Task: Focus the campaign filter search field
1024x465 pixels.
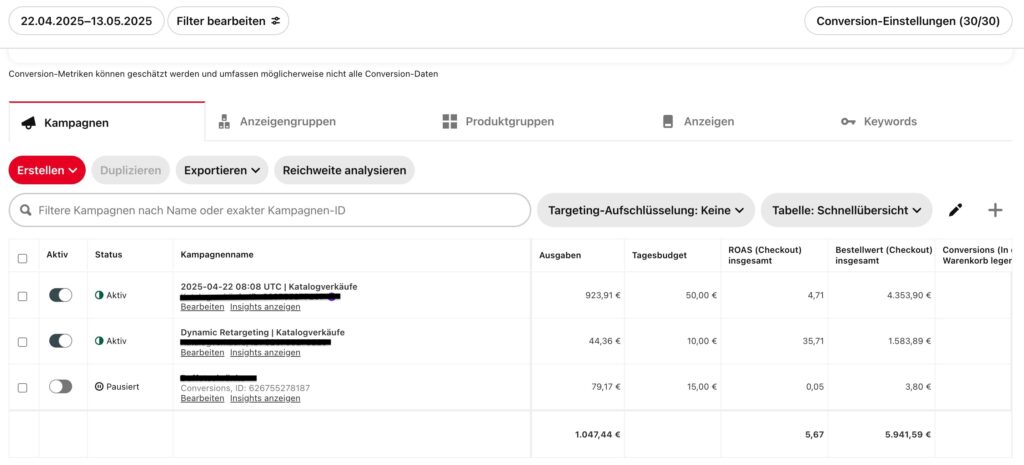Action: point(270,210)
